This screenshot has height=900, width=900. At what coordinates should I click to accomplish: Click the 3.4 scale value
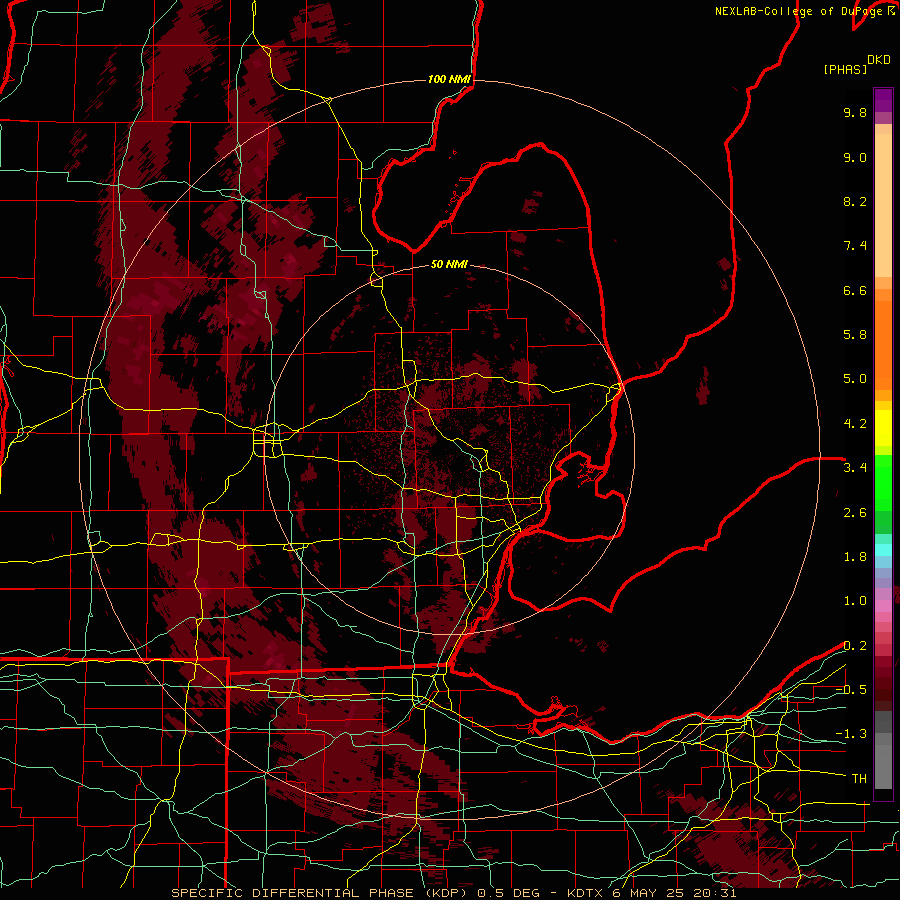coord(855,468)
